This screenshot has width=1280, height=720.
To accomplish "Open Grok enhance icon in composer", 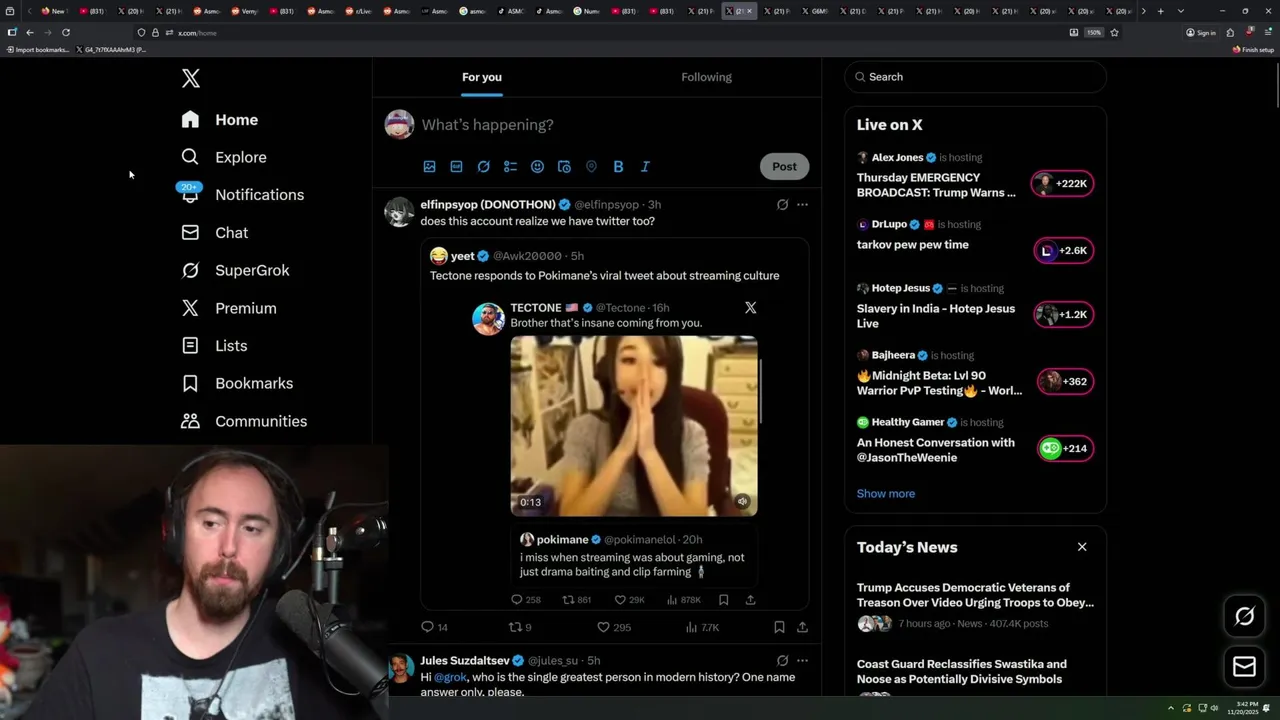I will tap(484, 167).
